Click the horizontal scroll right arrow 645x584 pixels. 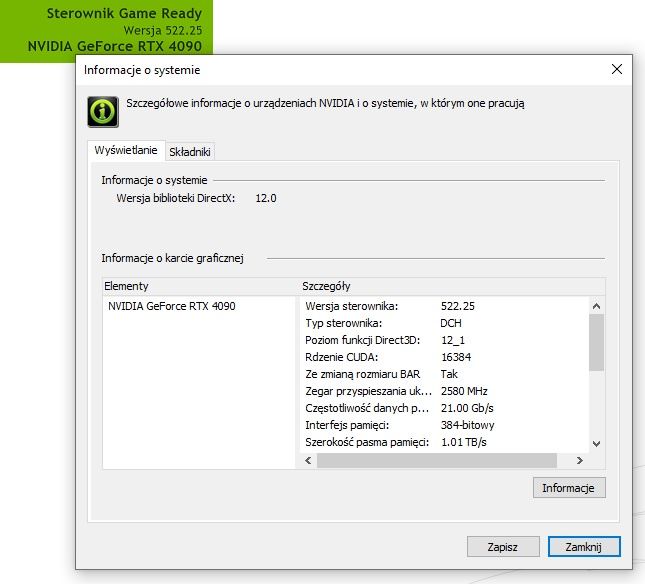[580, 461]
